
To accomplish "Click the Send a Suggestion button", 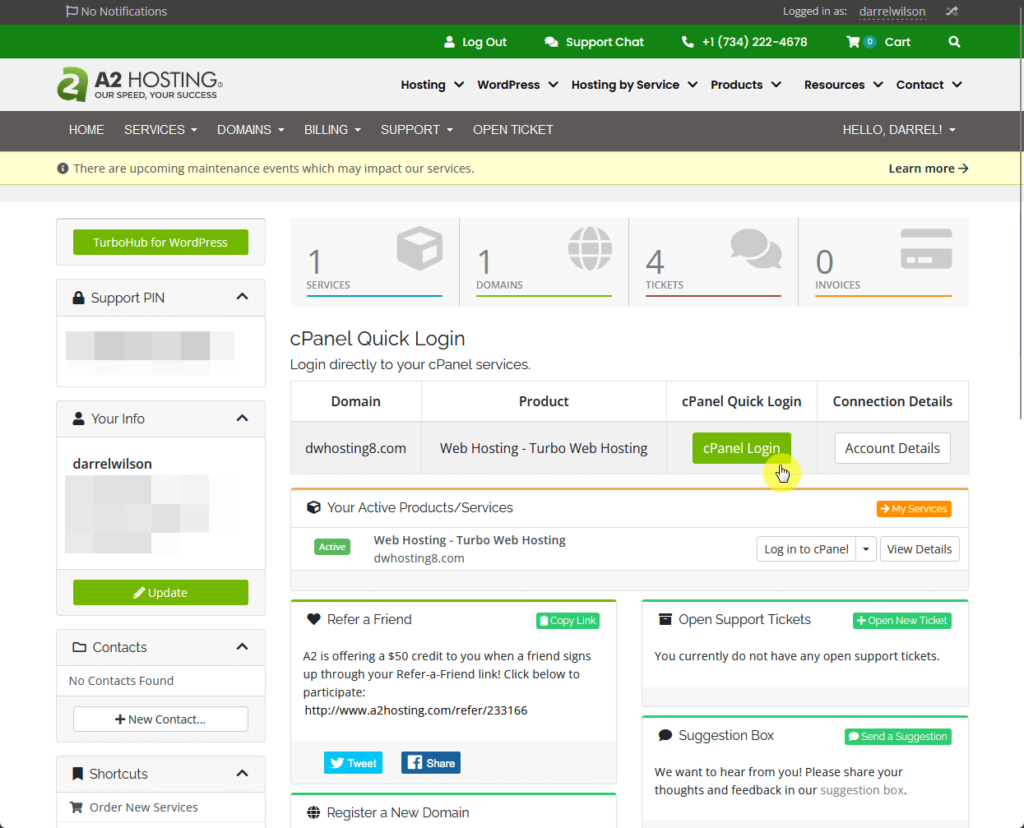I will tap(898, 737).
